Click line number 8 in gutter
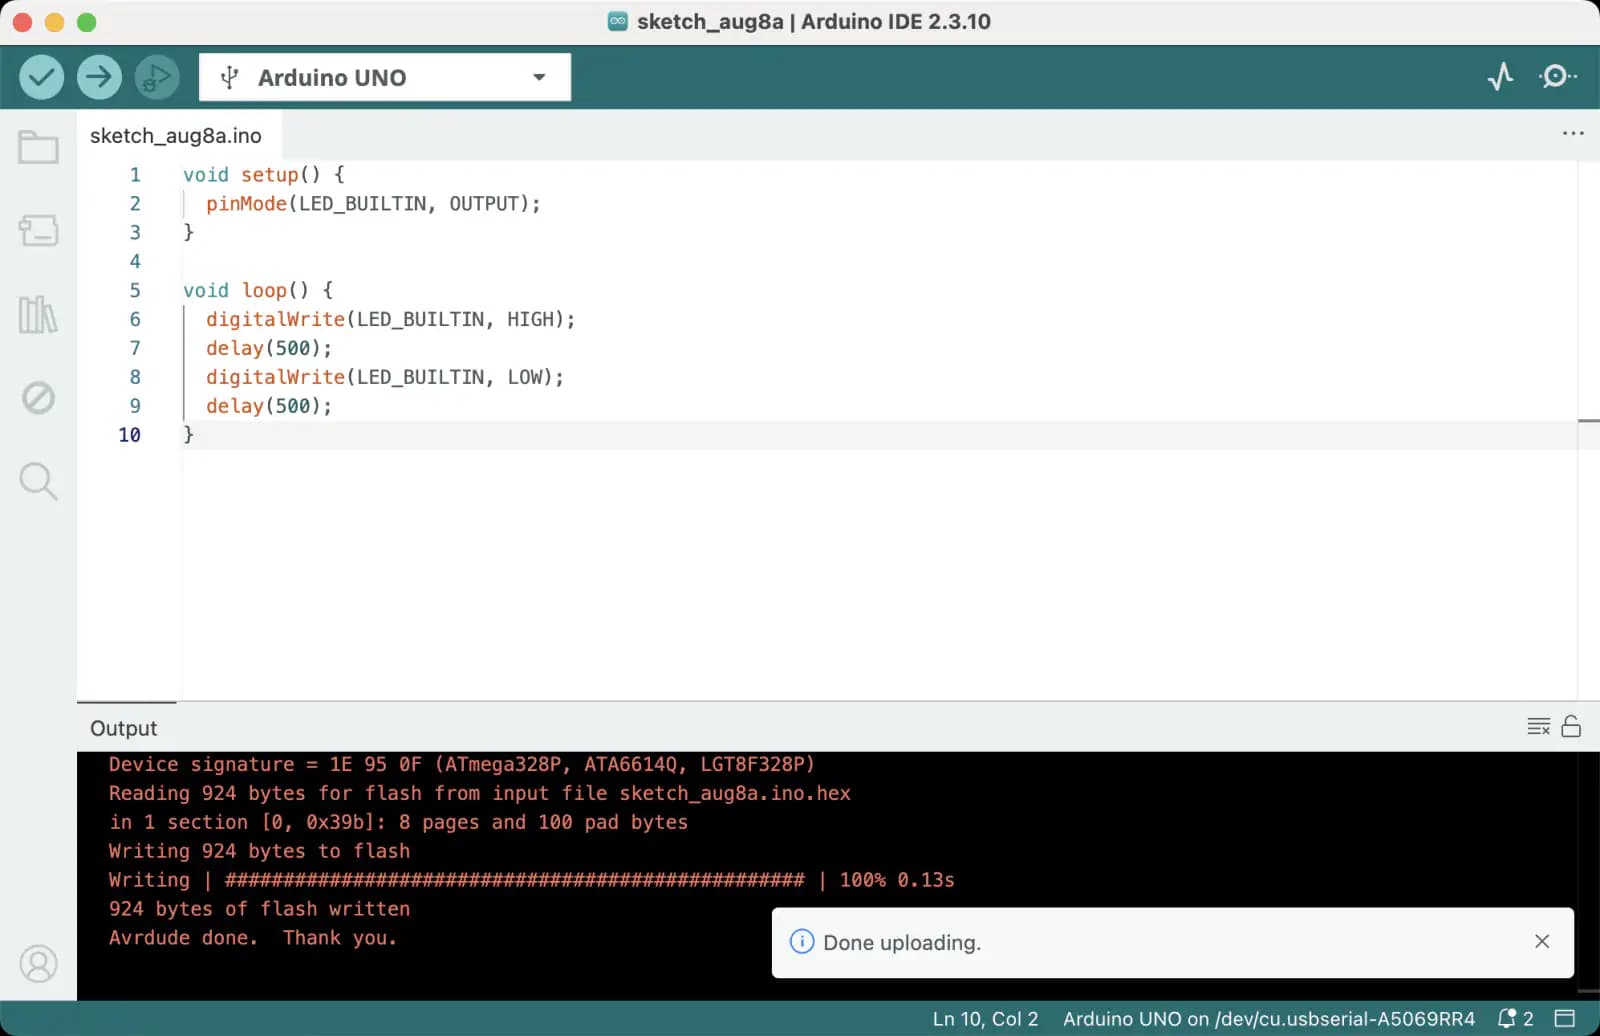Image resolution: width=1600 pixels, height=1036 pixels. point(135,378)
